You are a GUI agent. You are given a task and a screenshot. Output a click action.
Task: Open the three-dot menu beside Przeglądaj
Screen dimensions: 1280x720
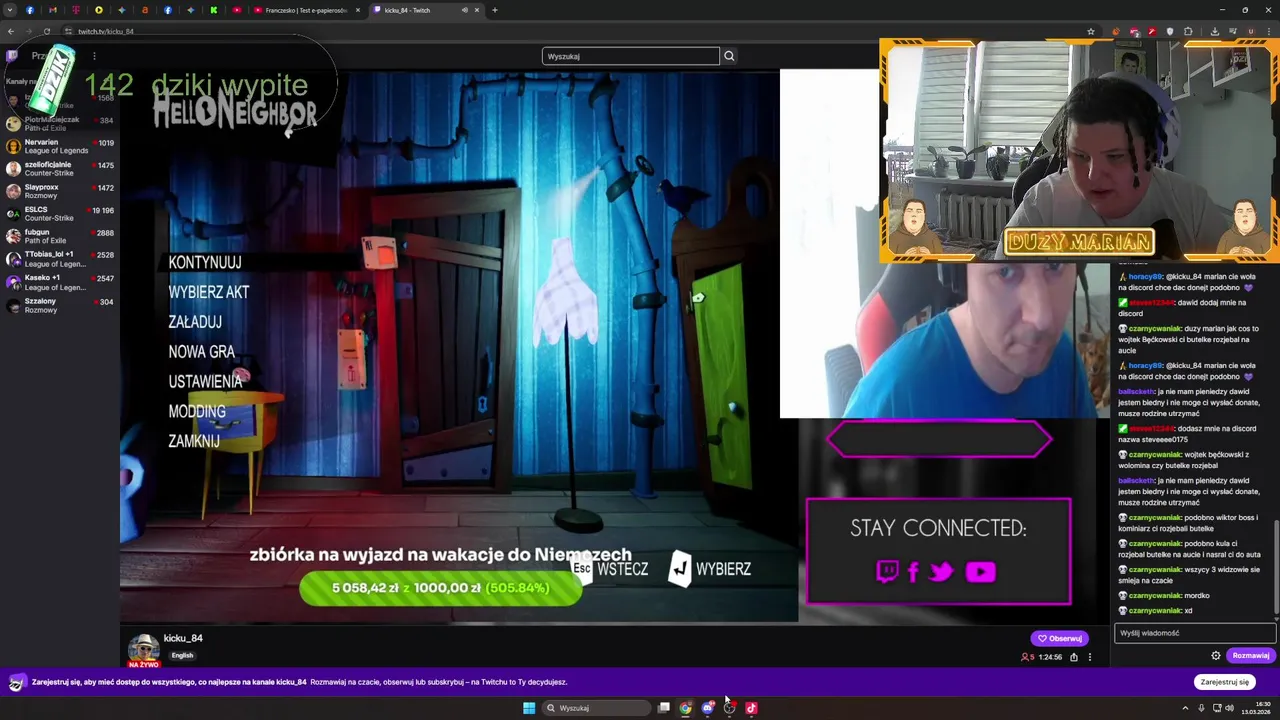tap(94, 56)
